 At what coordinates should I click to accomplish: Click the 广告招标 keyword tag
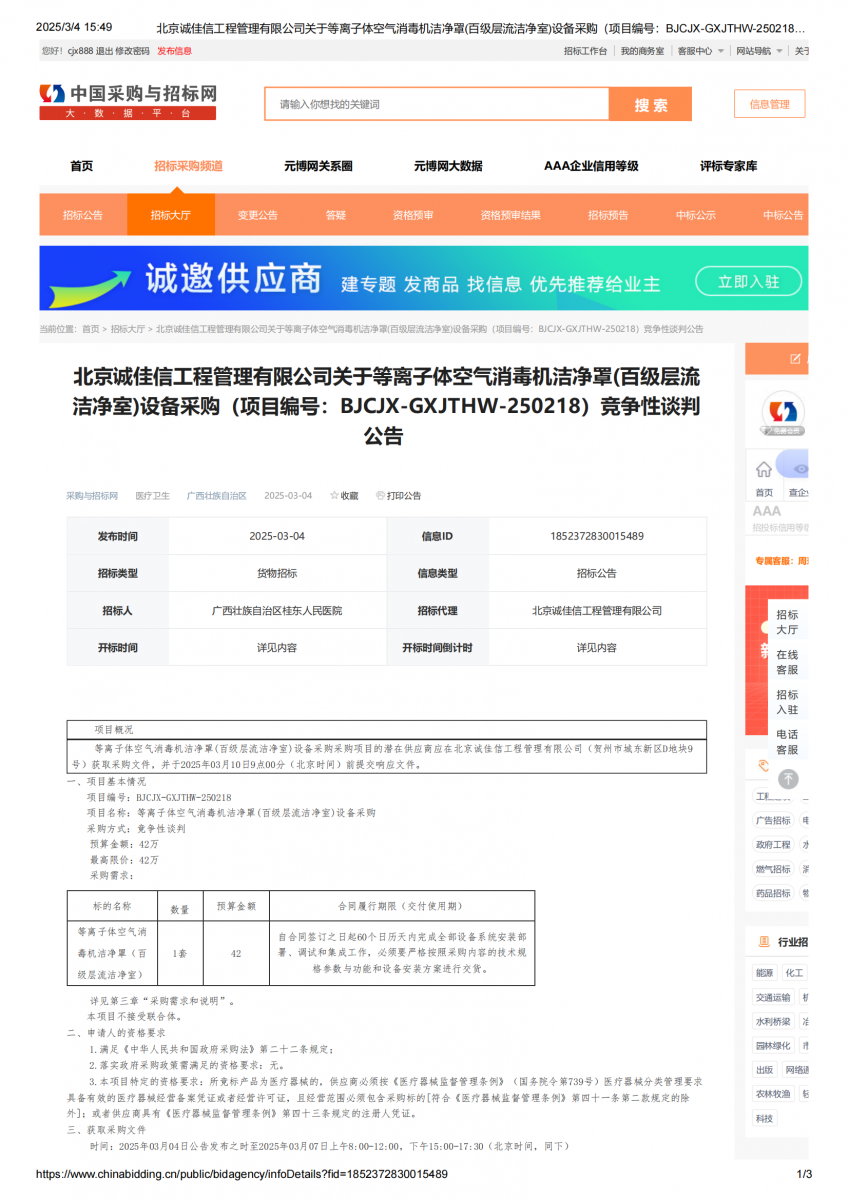(x=773, y=821)
